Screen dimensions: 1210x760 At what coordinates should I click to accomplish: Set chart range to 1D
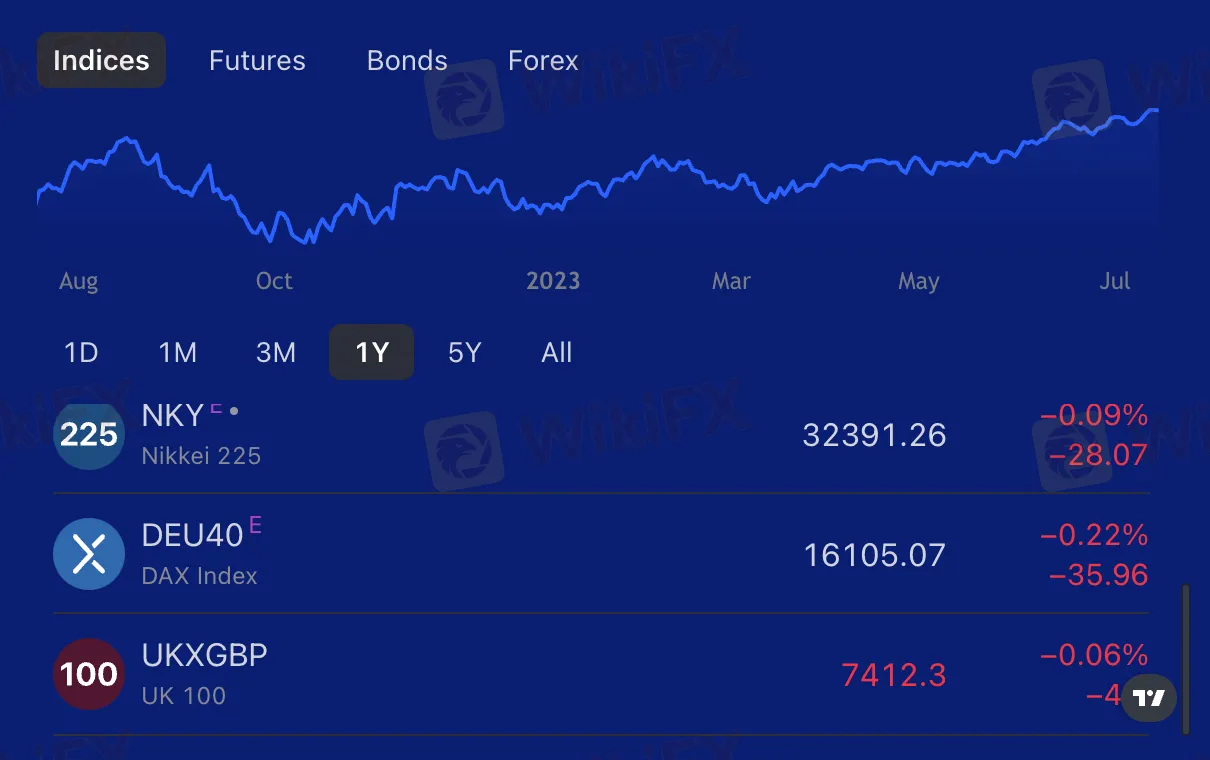81,352
